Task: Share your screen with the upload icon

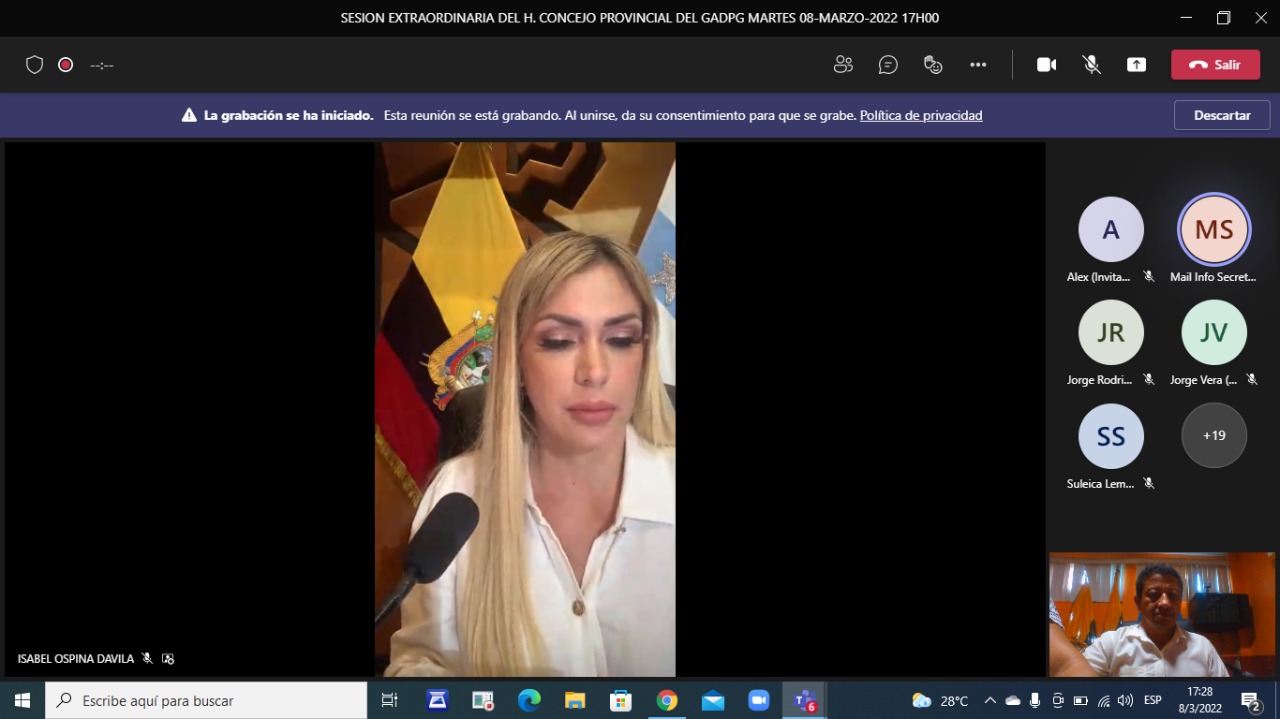Action: [x=1136, y=65]
